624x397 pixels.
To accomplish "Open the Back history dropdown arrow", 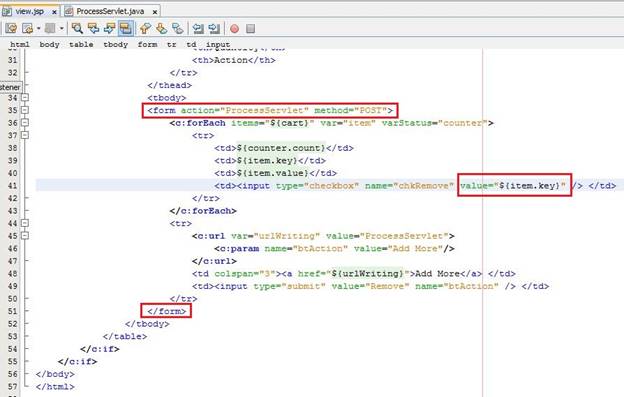I will click(38, 28).
